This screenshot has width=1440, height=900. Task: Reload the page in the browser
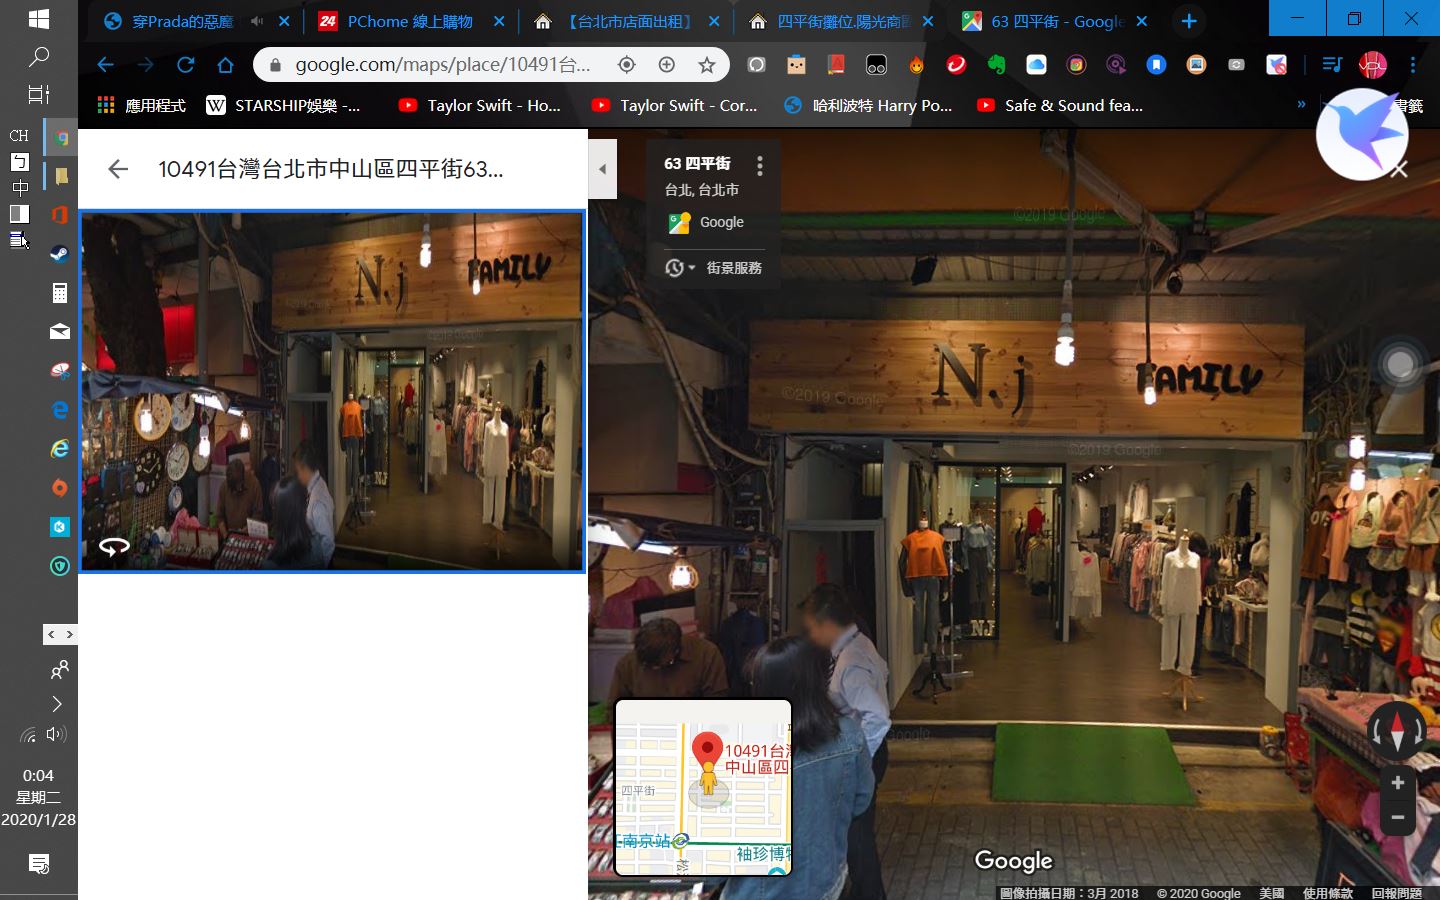pyautogui.click(x=185, y=65)
